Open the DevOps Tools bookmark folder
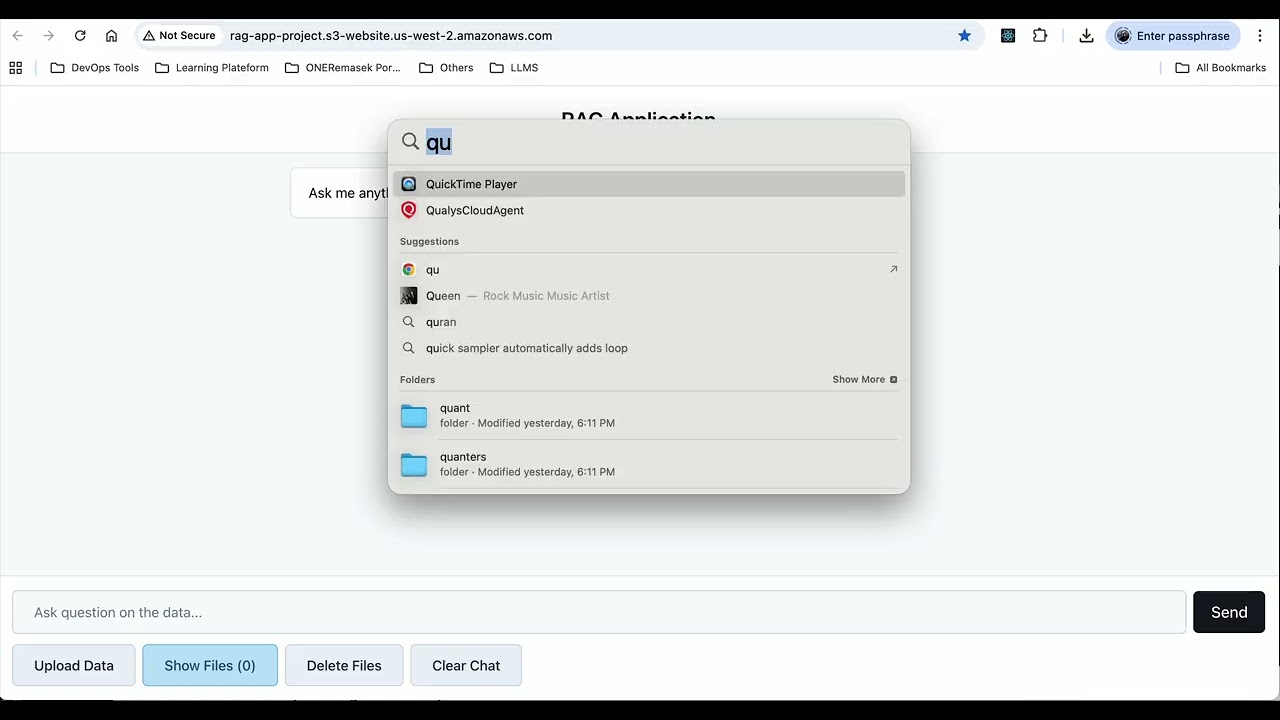 [95, 68]
